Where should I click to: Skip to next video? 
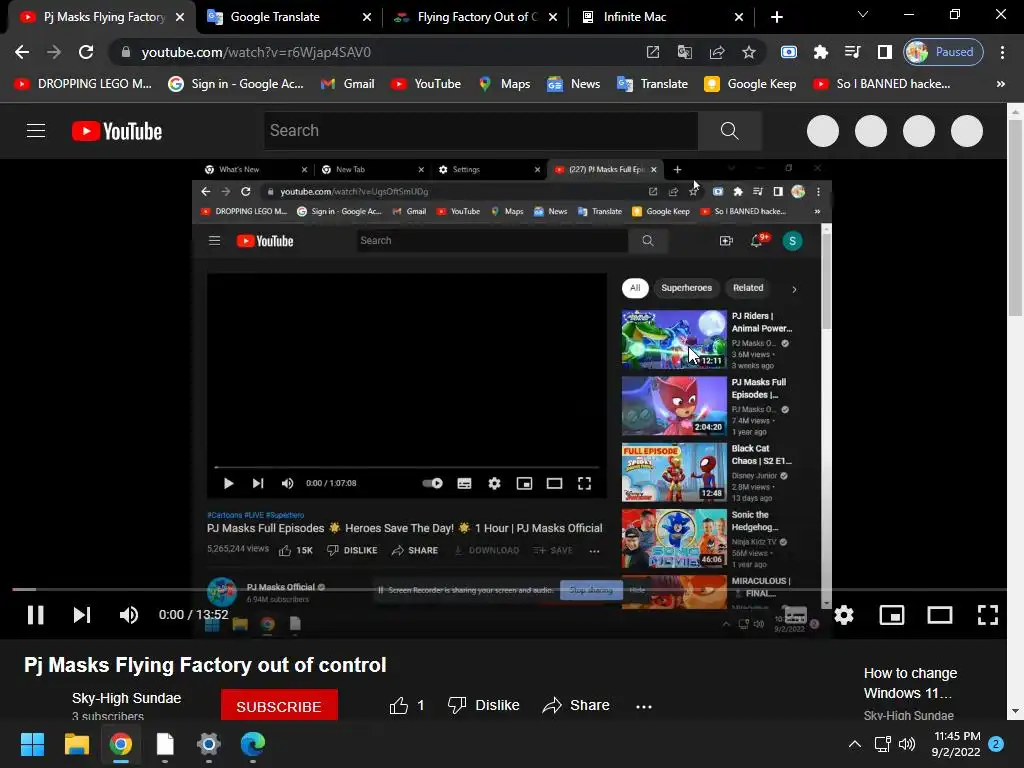pos(82,615)
